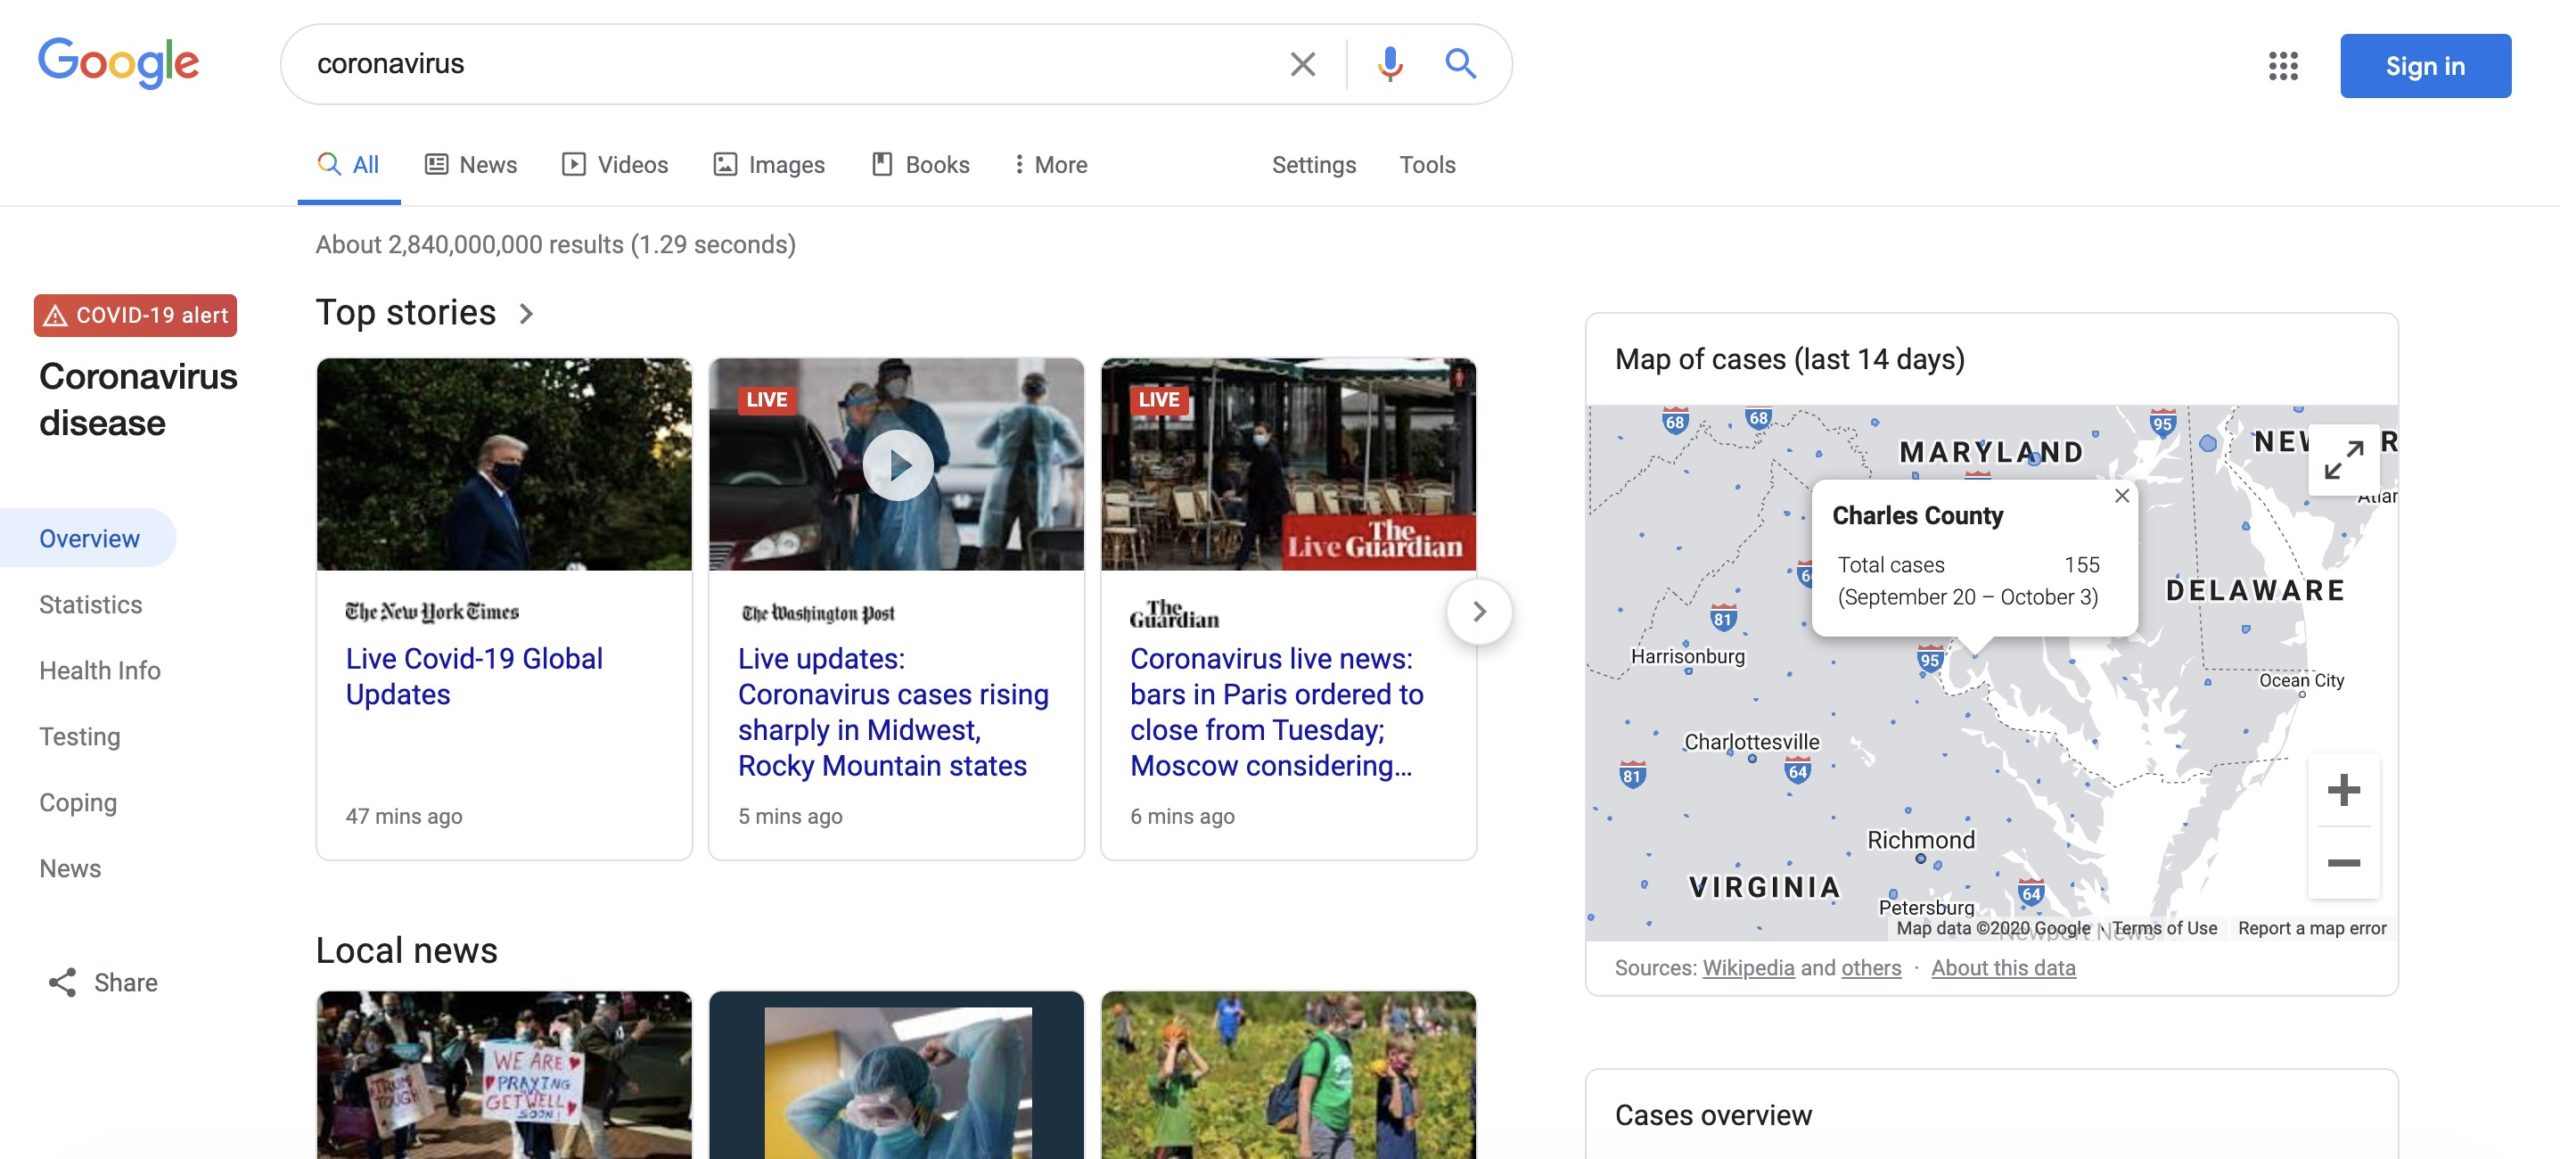The width and height of the screenshot is (2560, 1159).
Task: Switch to the Images search tab
Action: pos(769,165)
